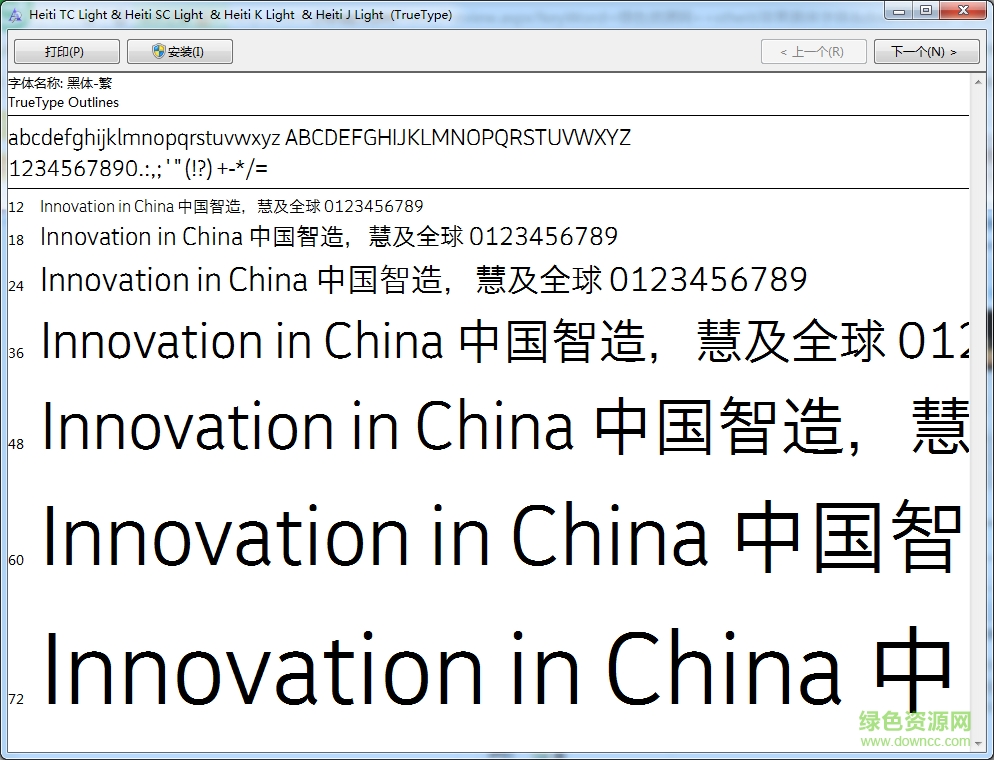The image size is (994, 760).
Task: Click the scrollbar down arrow
Action: pyautogui.click(x=978, y=743)
